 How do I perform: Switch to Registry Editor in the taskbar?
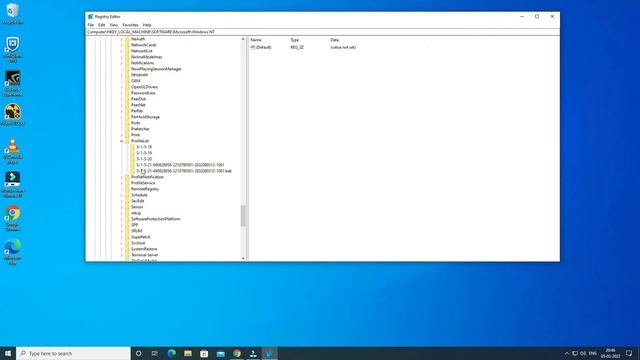pos(269,353)
